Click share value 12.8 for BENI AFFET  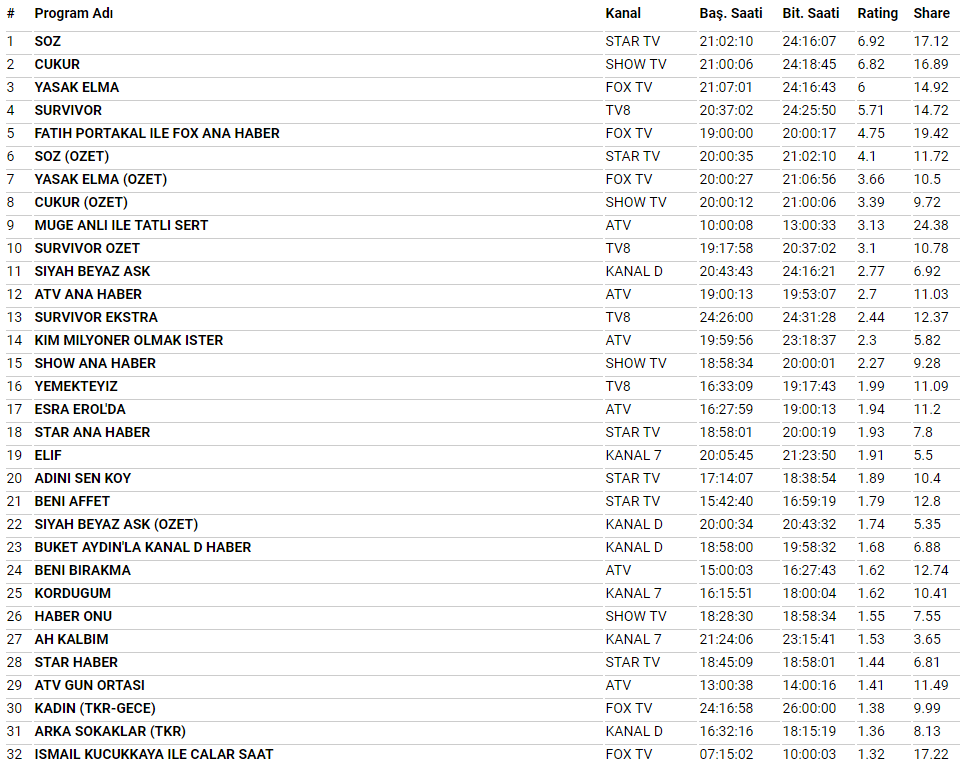click(927, 501)
